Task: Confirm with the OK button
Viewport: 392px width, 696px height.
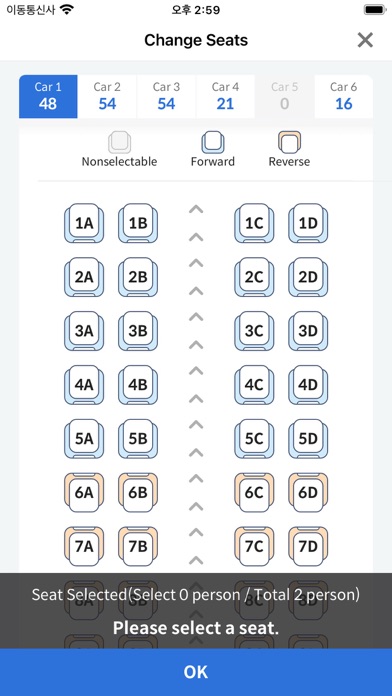Action: point(196,672)
